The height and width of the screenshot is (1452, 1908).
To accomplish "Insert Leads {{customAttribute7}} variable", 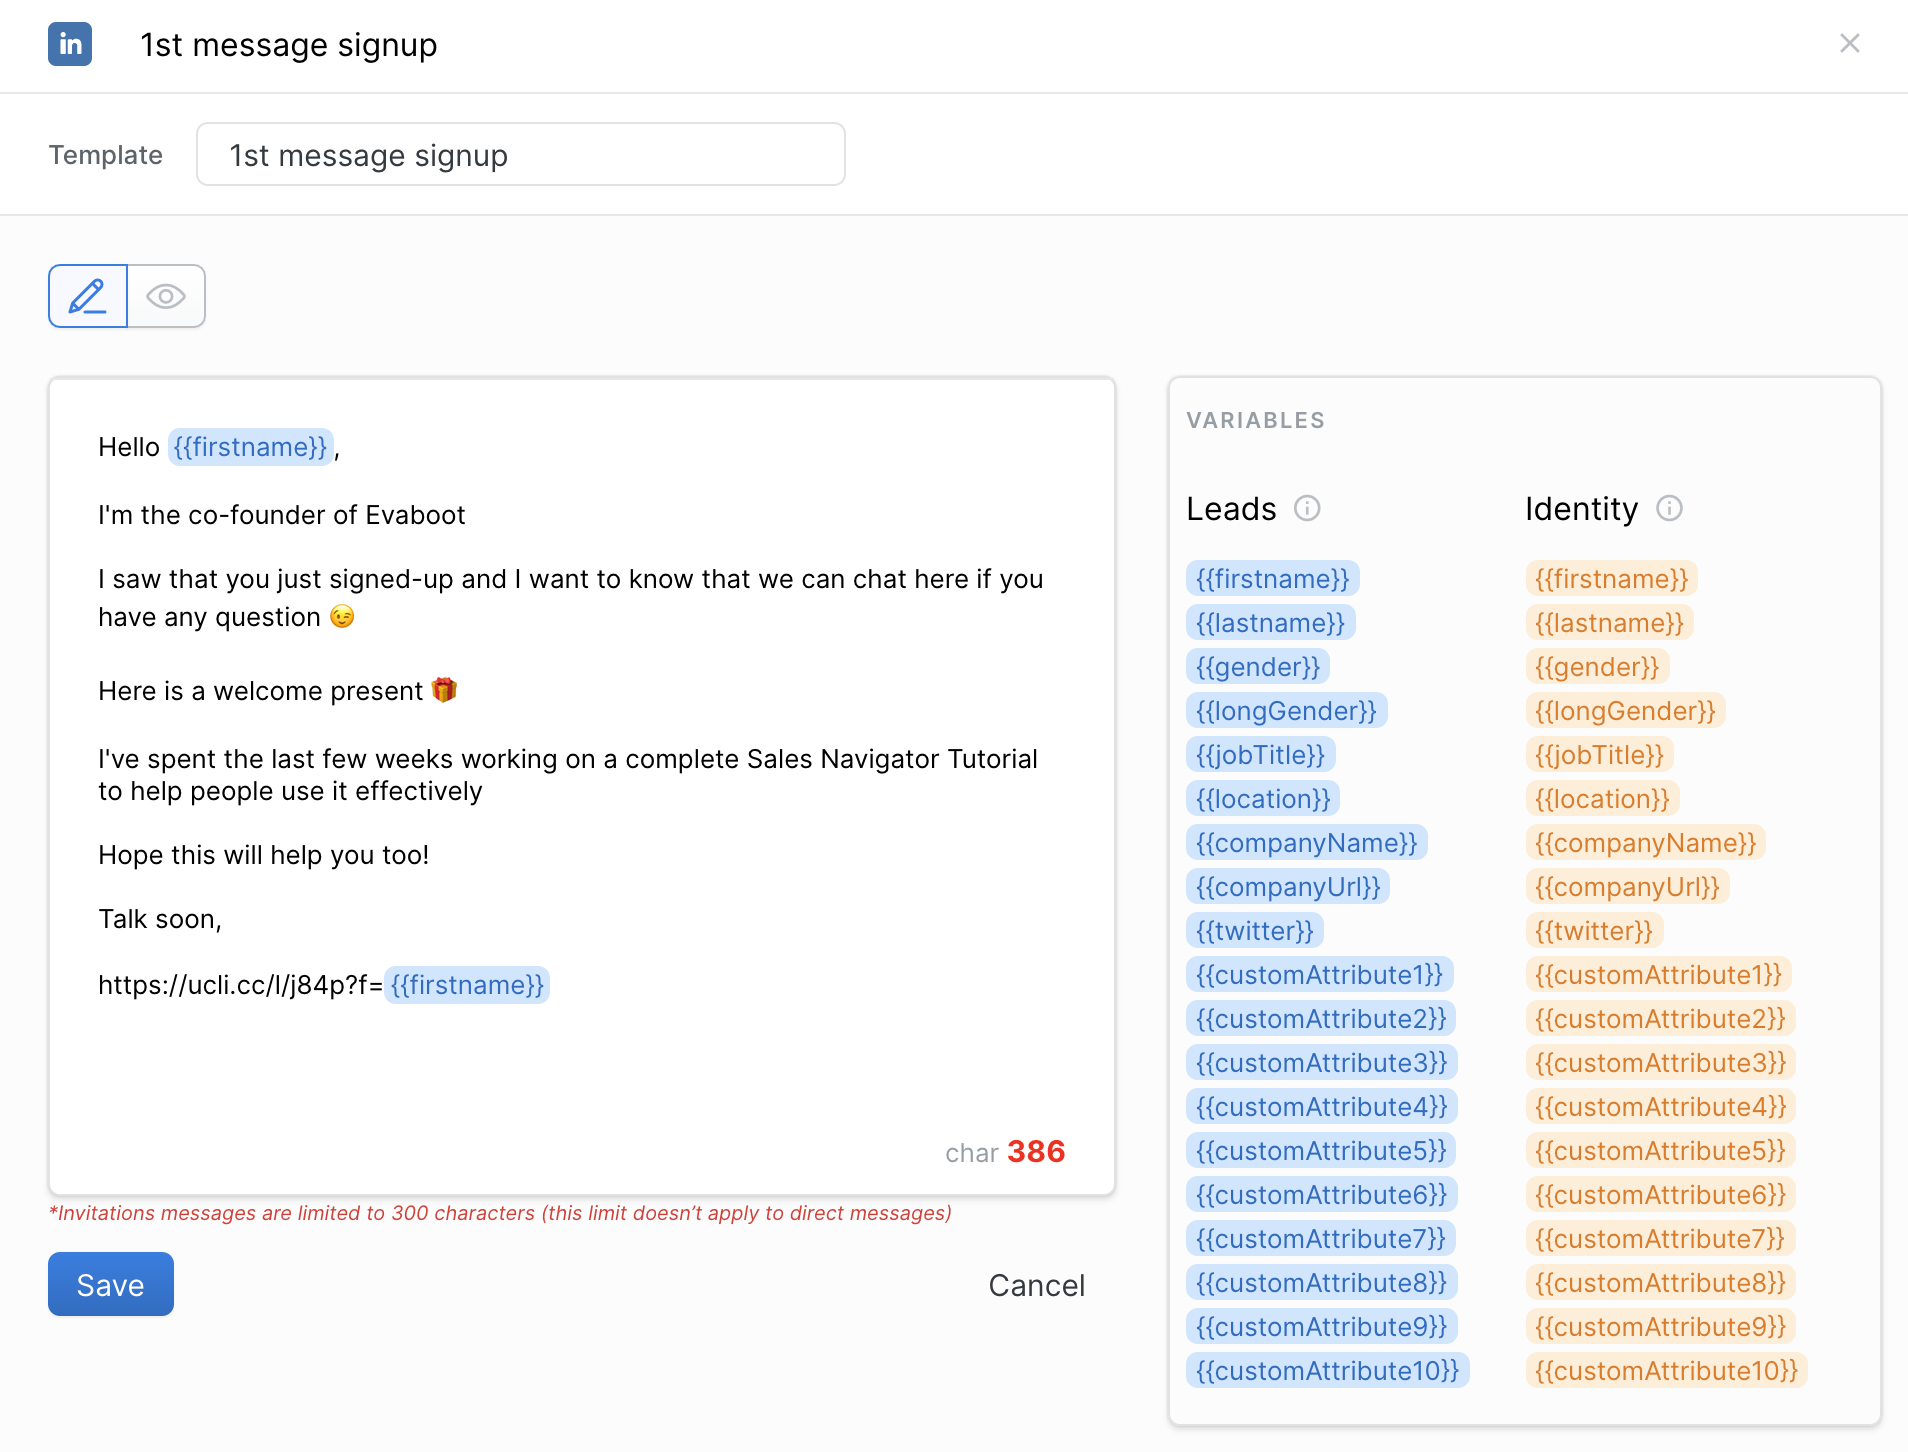I will 1321,1239.
